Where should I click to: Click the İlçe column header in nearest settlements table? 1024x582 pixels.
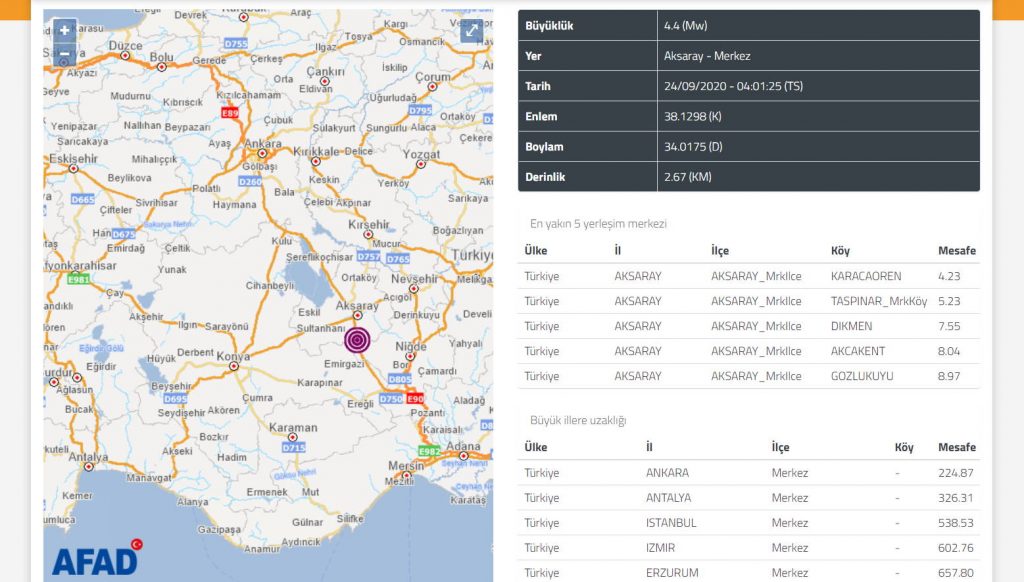point(720,250)
